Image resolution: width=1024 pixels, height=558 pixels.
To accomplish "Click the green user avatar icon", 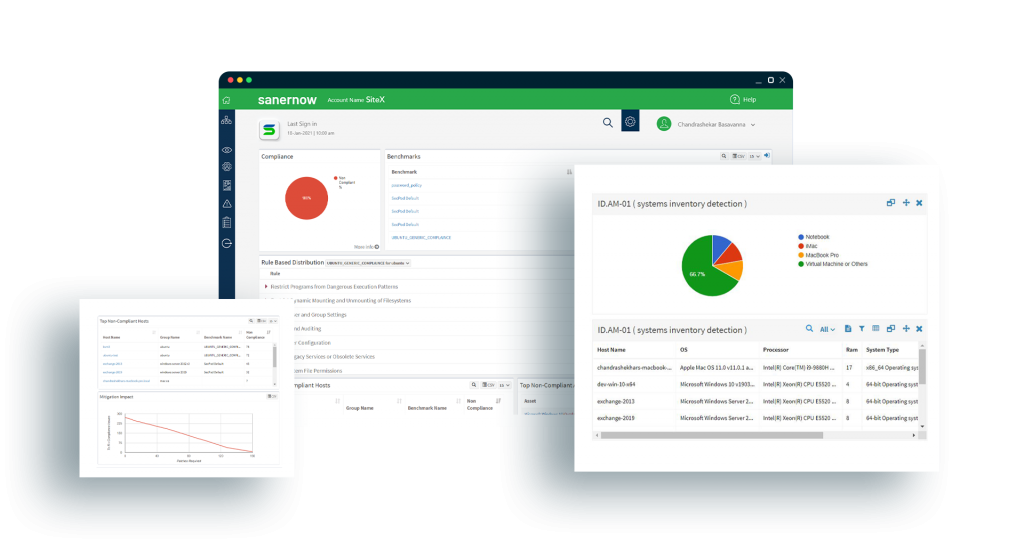I will pos(664,124).
